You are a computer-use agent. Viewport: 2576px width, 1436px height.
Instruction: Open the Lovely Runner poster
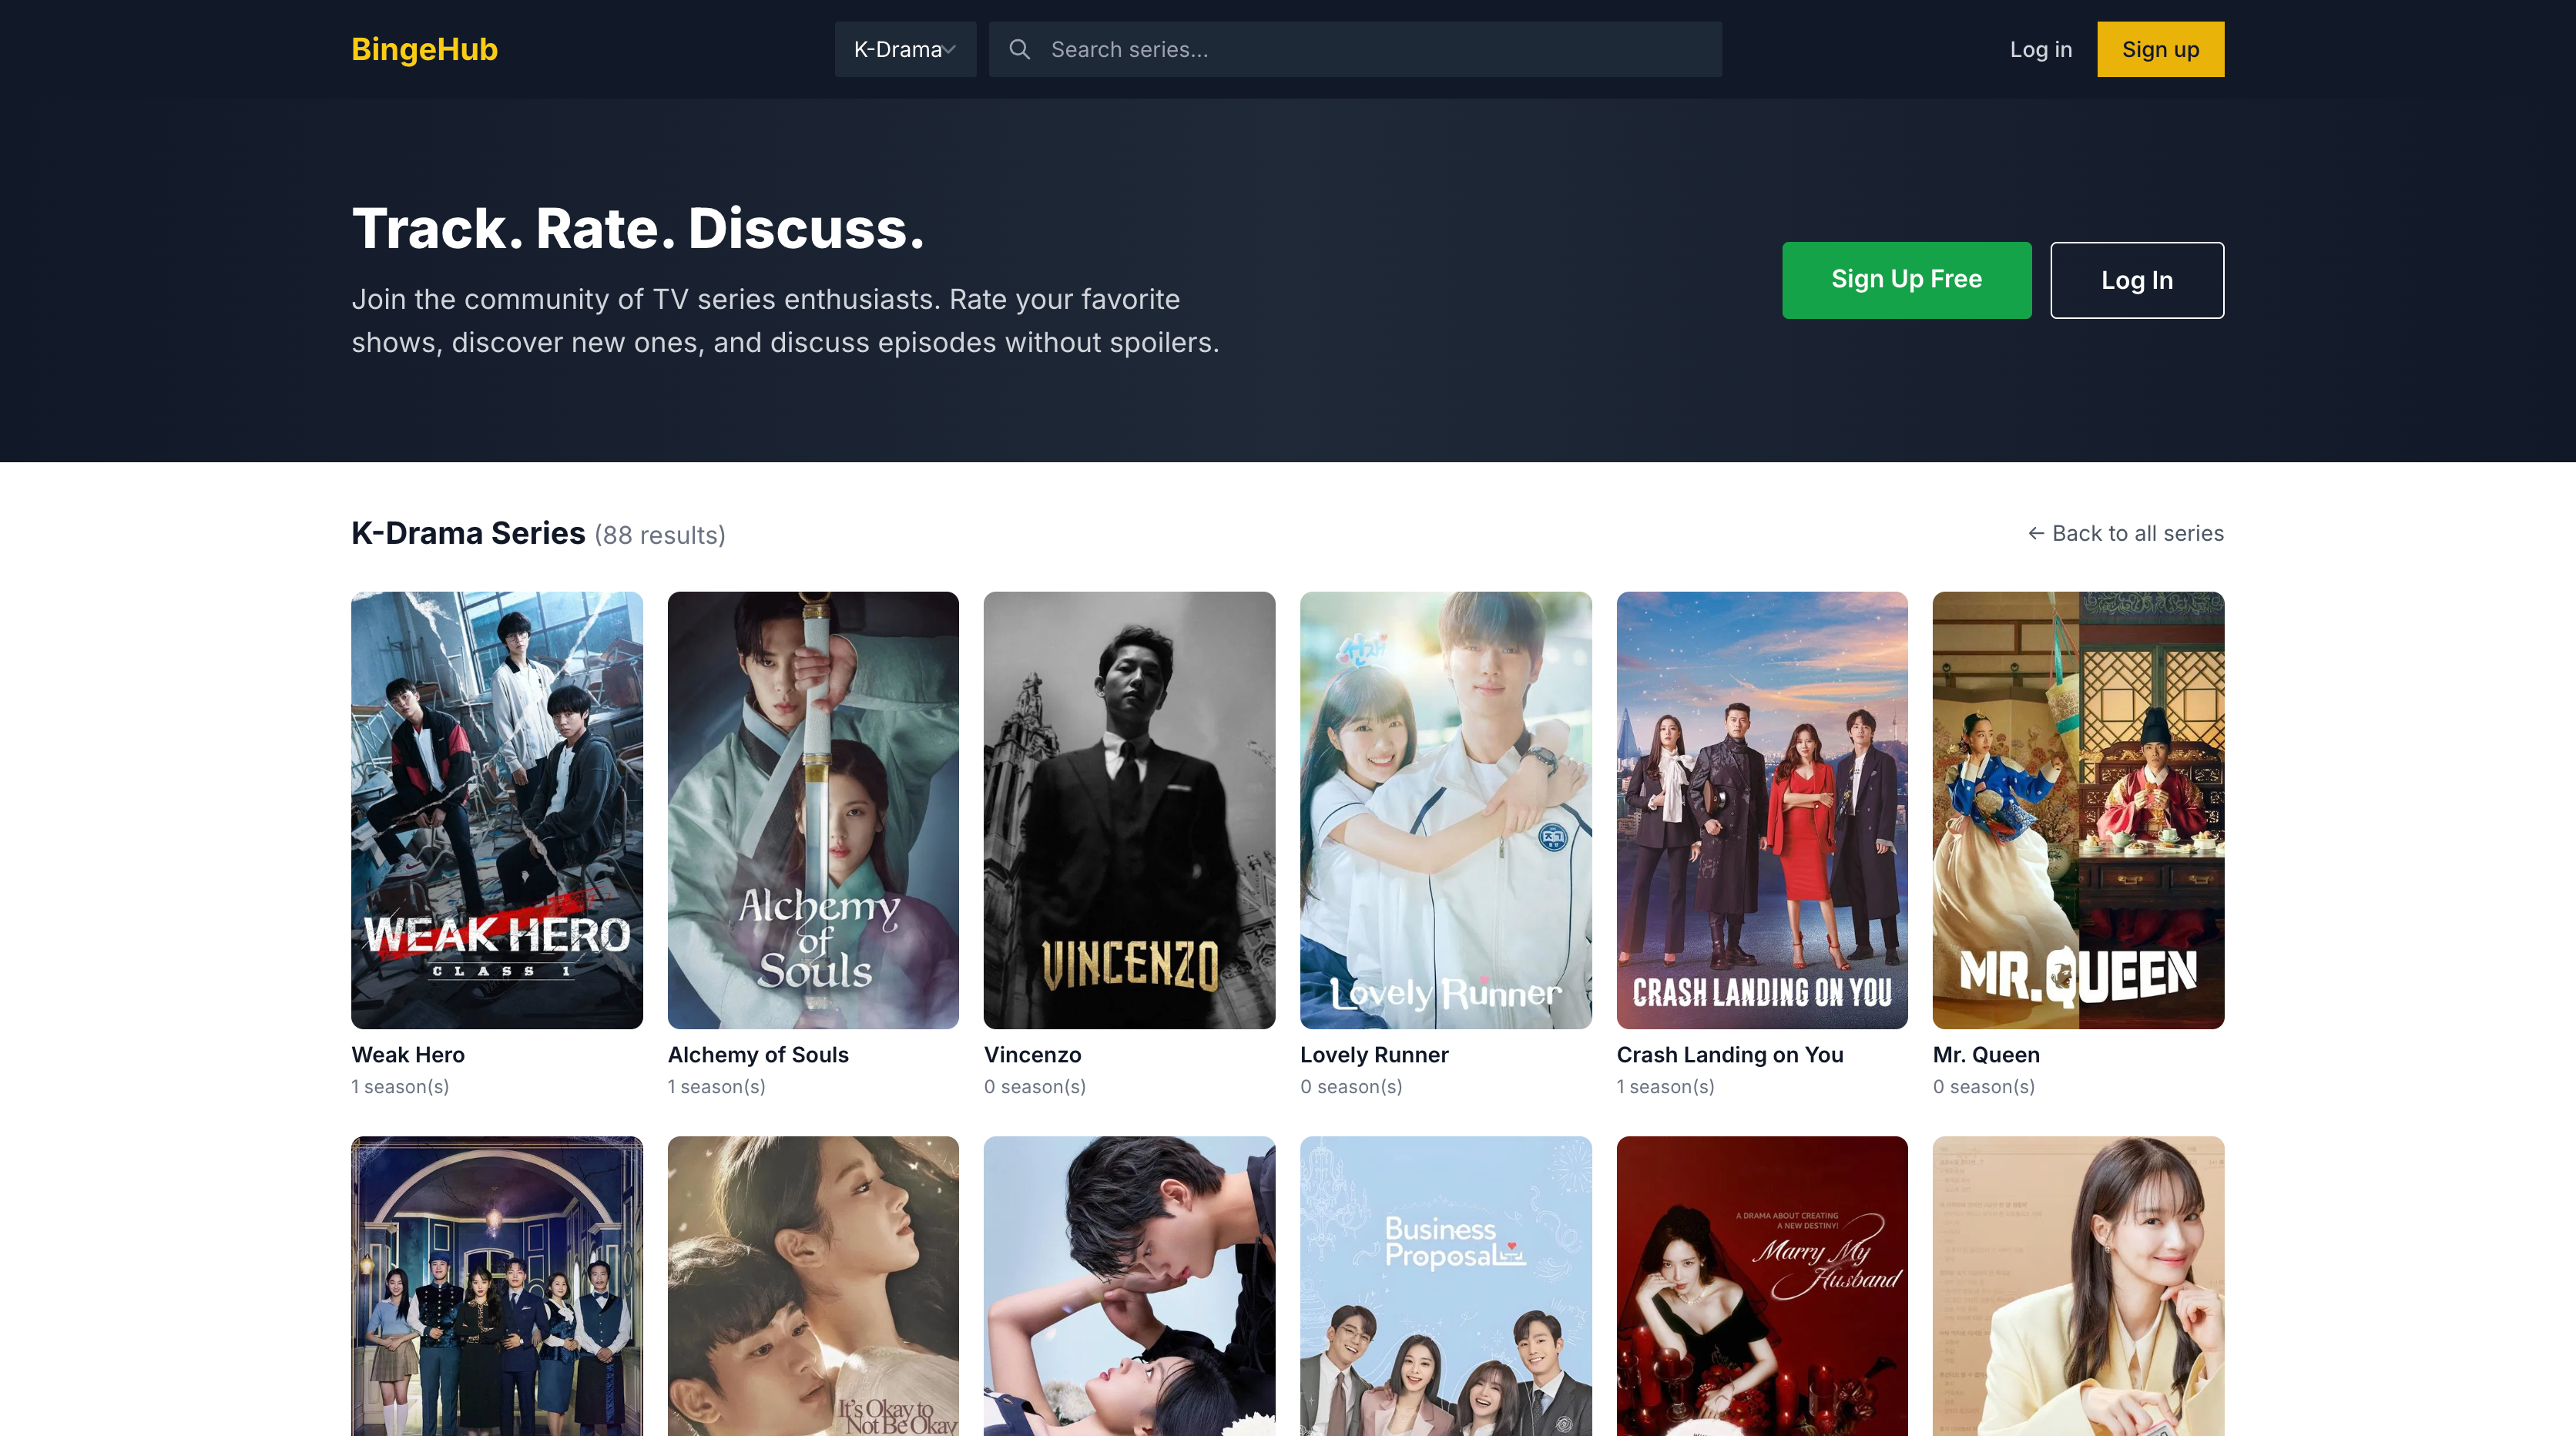click(x=1446, y=810)
